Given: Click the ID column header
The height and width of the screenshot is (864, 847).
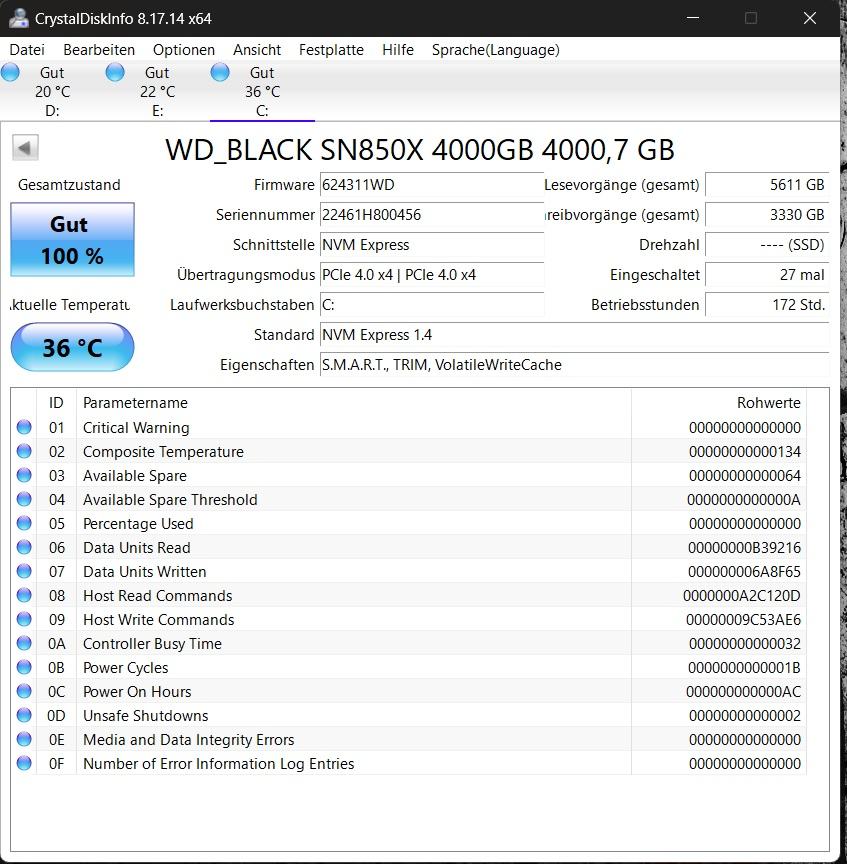Looking at the screenshot, I should click(x=56, y=403).
